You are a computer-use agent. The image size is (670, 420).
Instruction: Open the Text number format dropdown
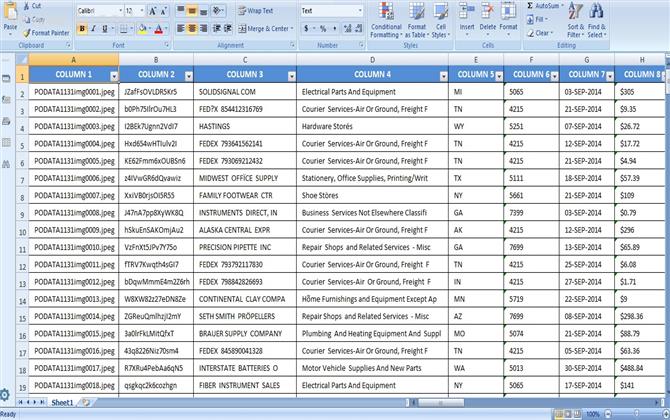coord(360,11)
